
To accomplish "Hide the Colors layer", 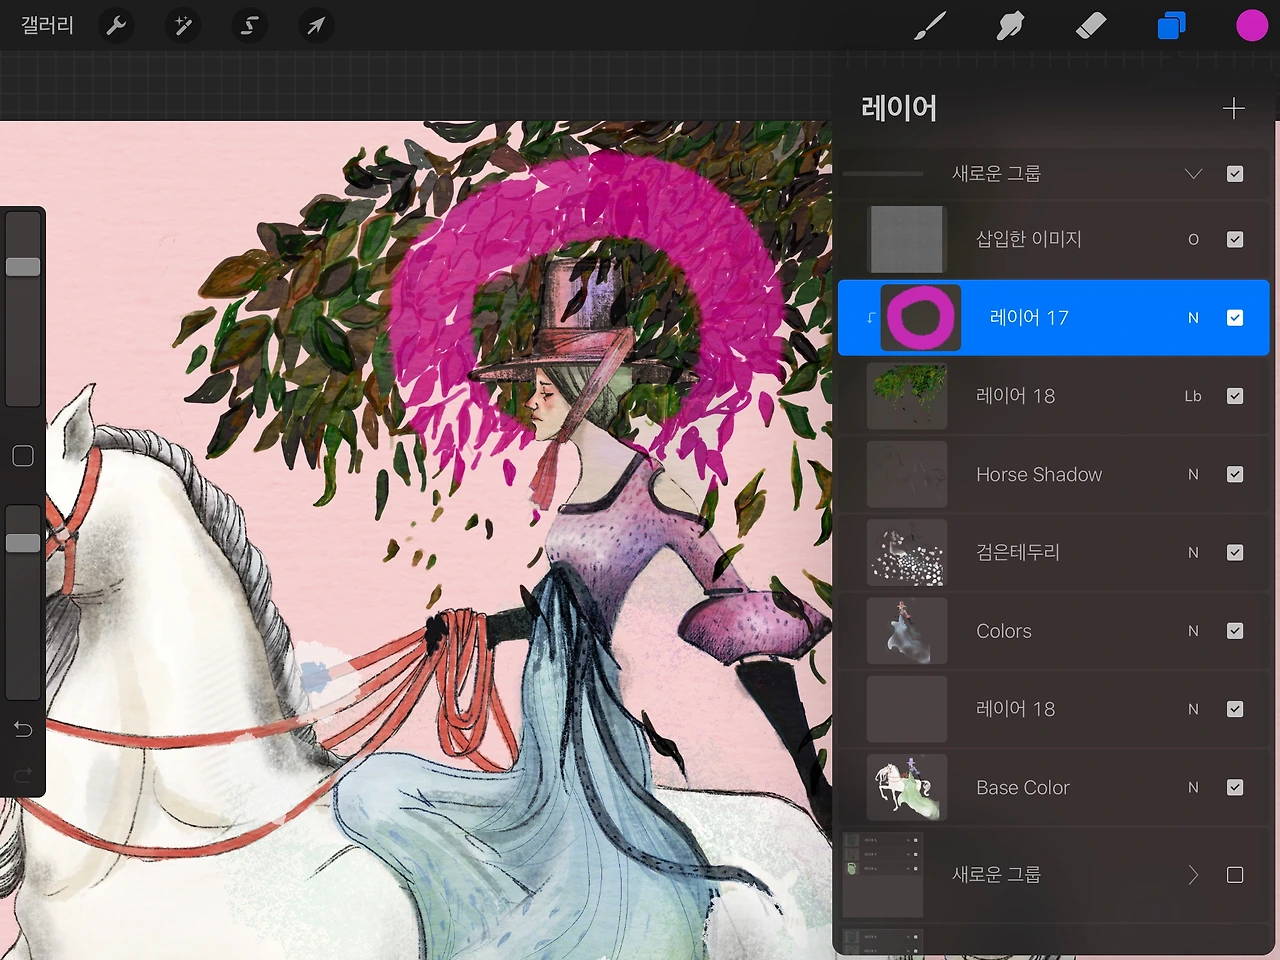I will tap(1235, 631).
